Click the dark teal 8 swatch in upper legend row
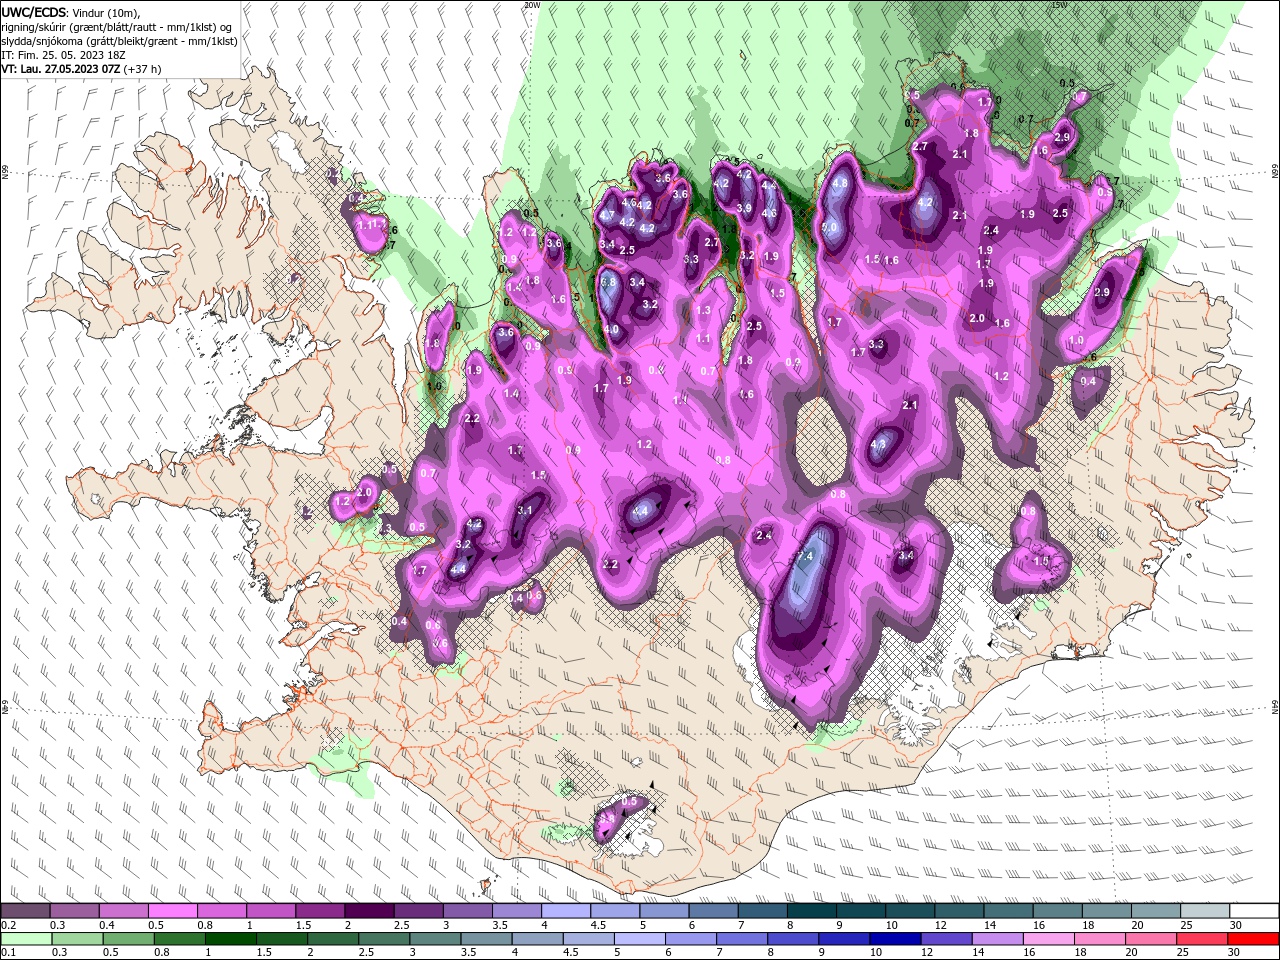Image resolution: width=1280 pixels, height=960 pixels. click(x=812, y=911)
